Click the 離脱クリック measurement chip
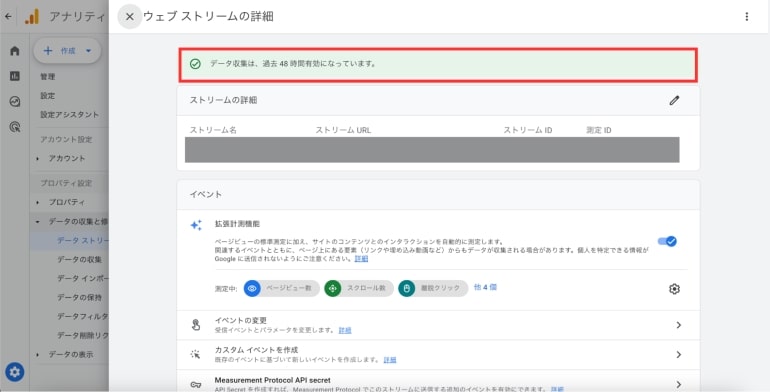770x392 pixels. [433, 288]
